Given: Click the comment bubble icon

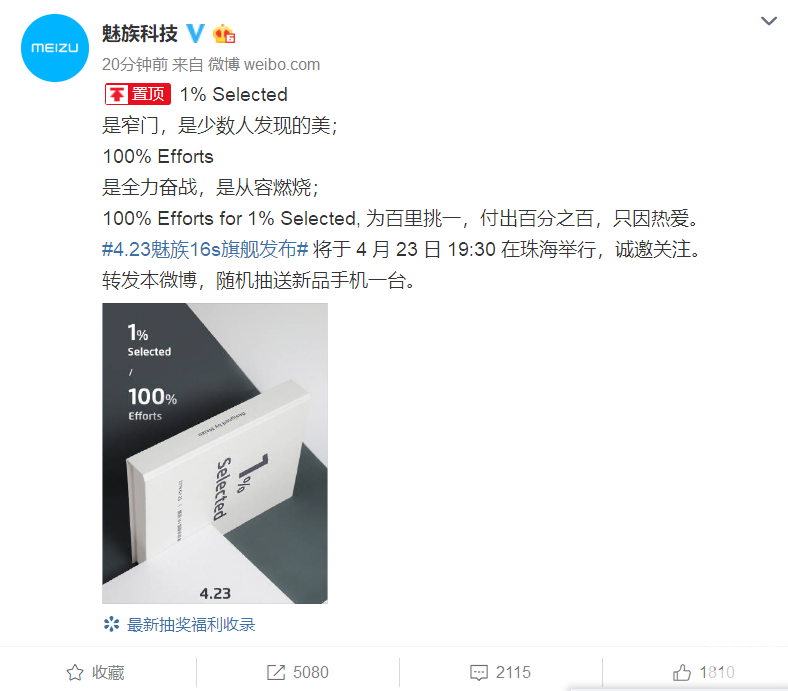Looking at the screenshot, I should pos(478,672).
